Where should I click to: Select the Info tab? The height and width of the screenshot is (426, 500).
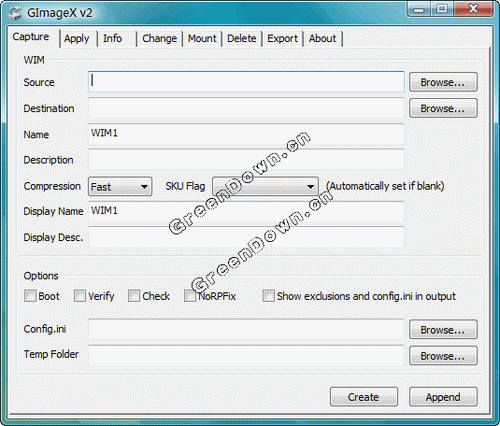(x=112, y=39)
